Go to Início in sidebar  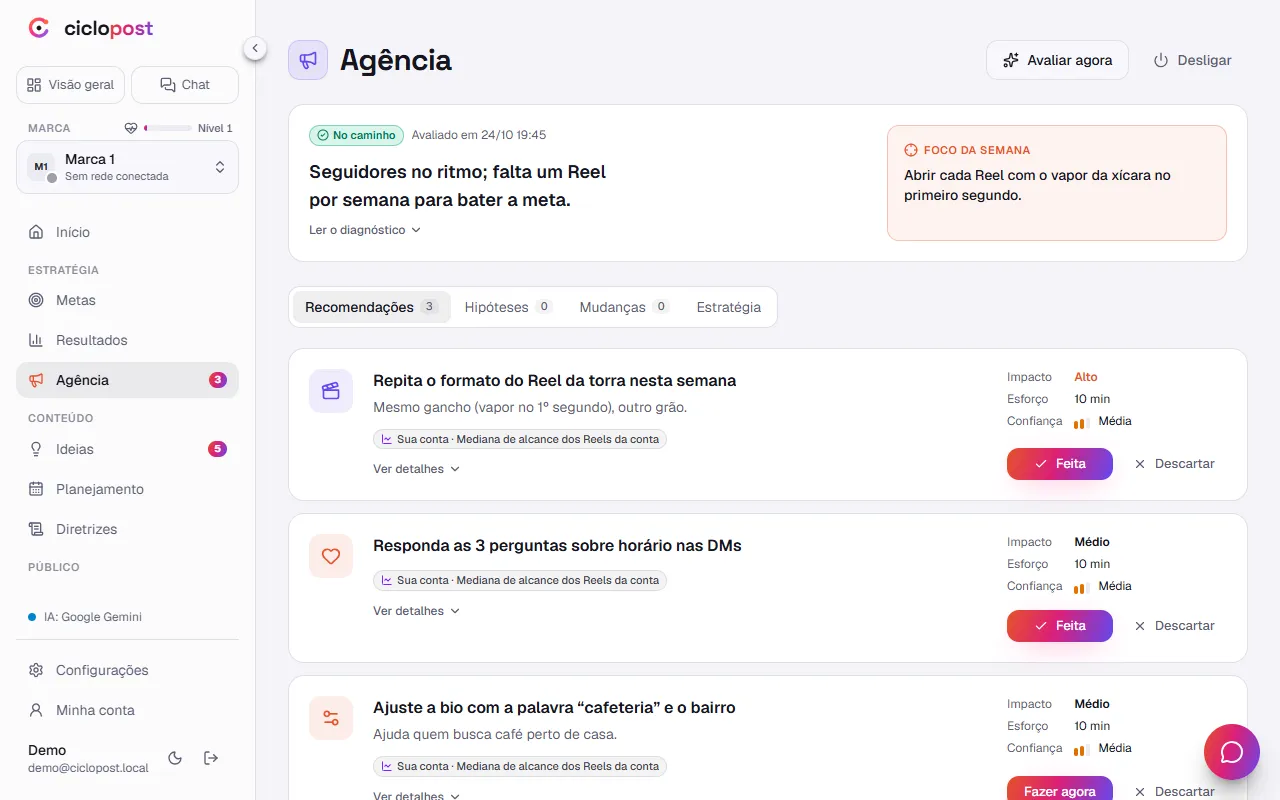[127, 232]
